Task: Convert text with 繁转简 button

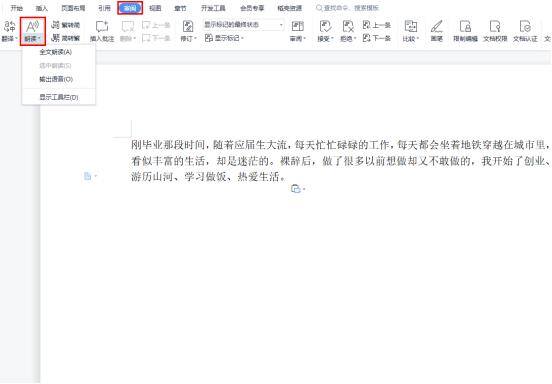Action: pyautogui.click(x=66, y=25)
